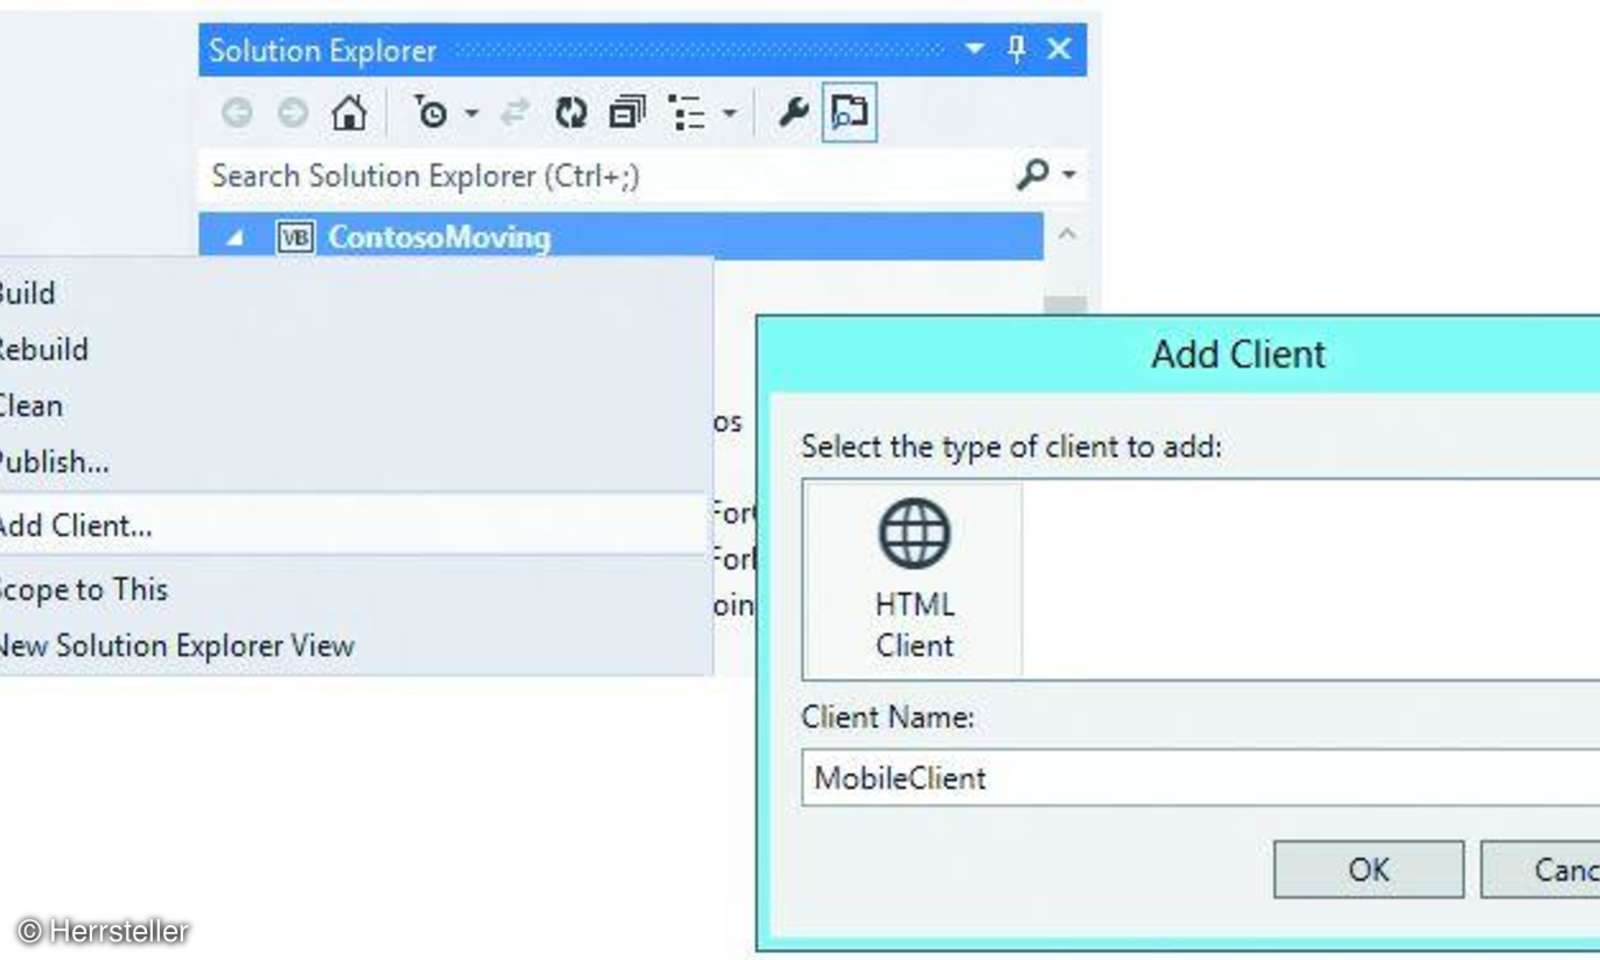Open the Solution Explorer panel options dropdown
Image resolution: width=1600 pixels, height=960 pixels.
[972, 49]
